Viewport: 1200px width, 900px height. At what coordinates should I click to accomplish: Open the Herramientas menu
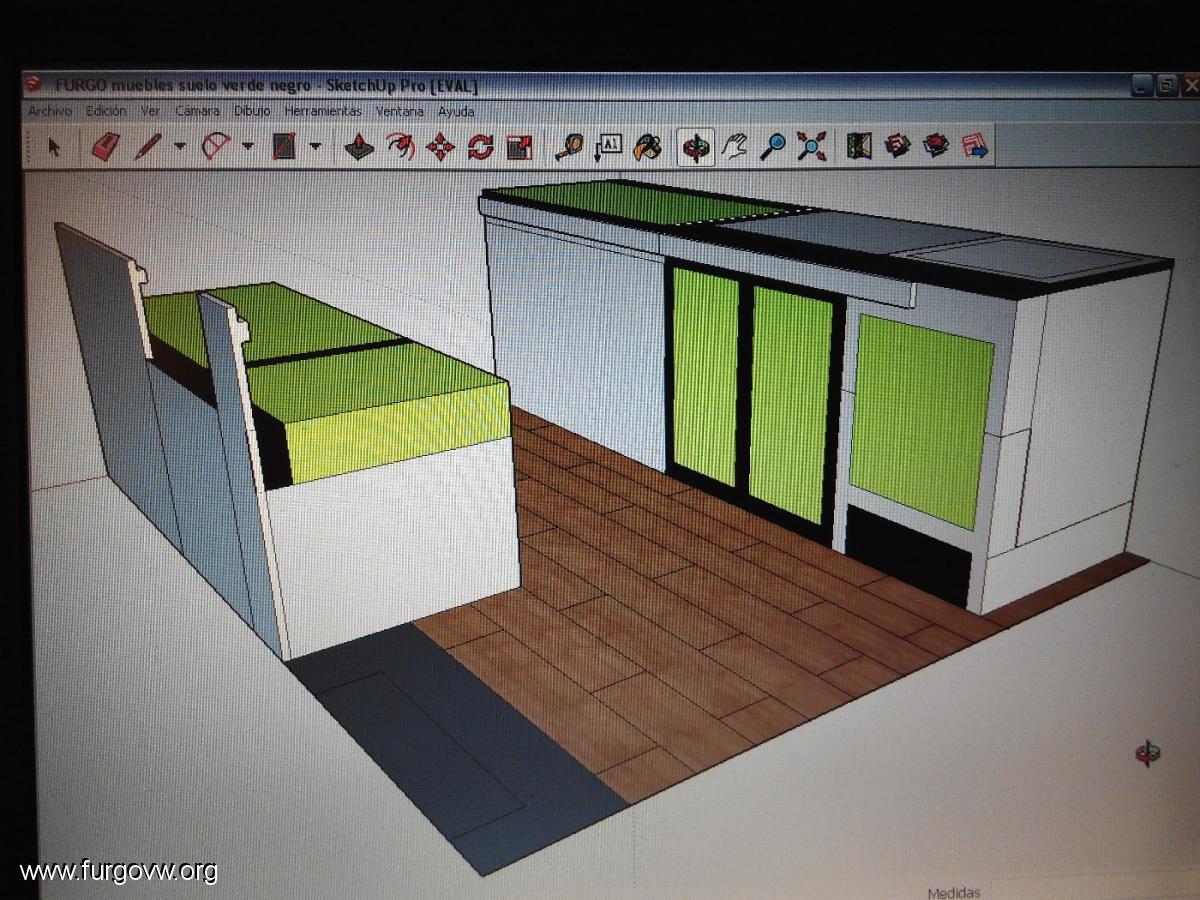pyautogui.click(x=323, y=111)
